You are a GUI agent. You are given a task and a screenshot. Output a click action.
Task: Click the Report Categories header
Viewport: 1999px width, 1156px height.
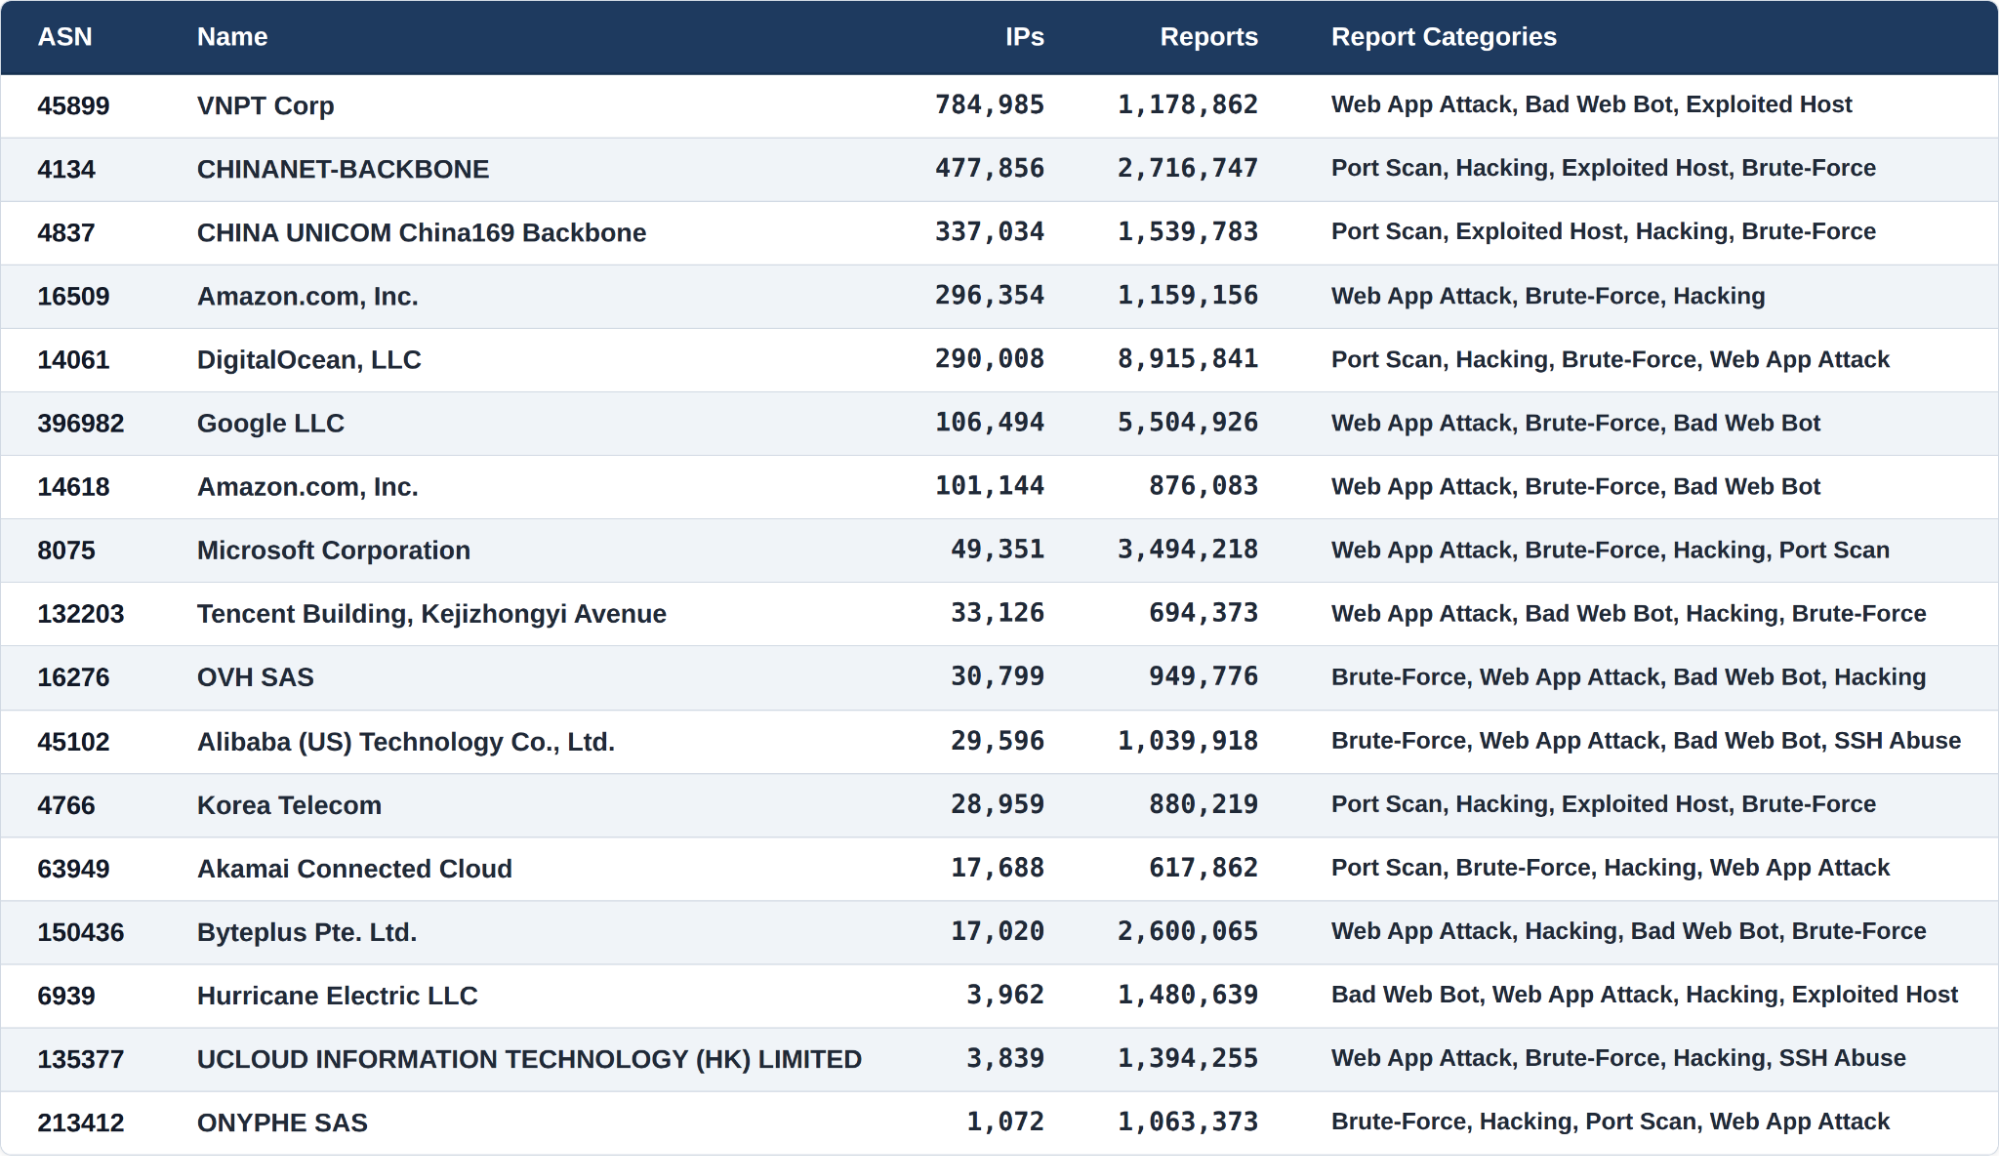click(x=1443, y=37)
